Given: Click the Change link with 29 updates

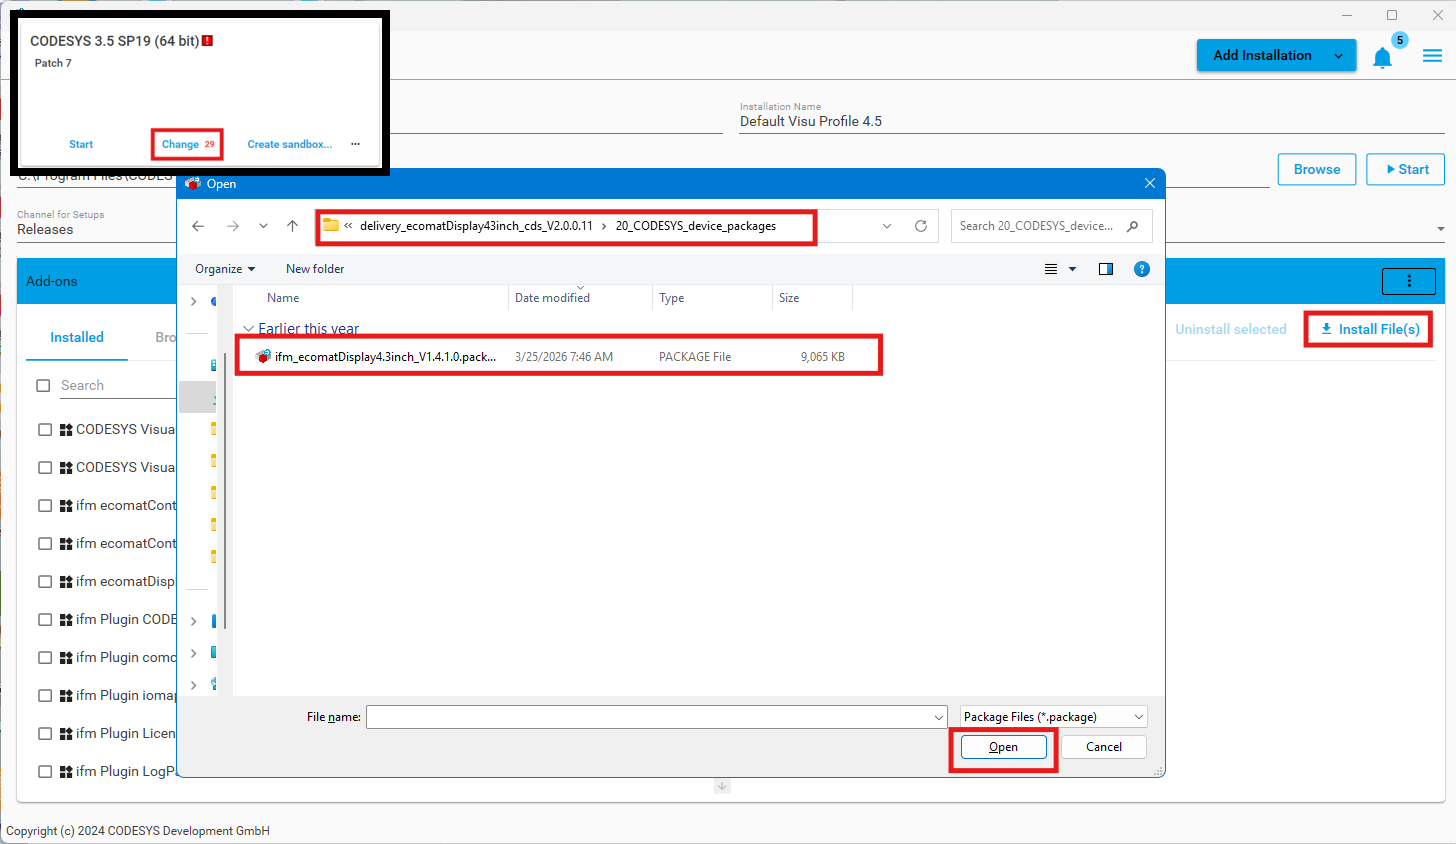Looking at the screenshot, I should 188,144.
